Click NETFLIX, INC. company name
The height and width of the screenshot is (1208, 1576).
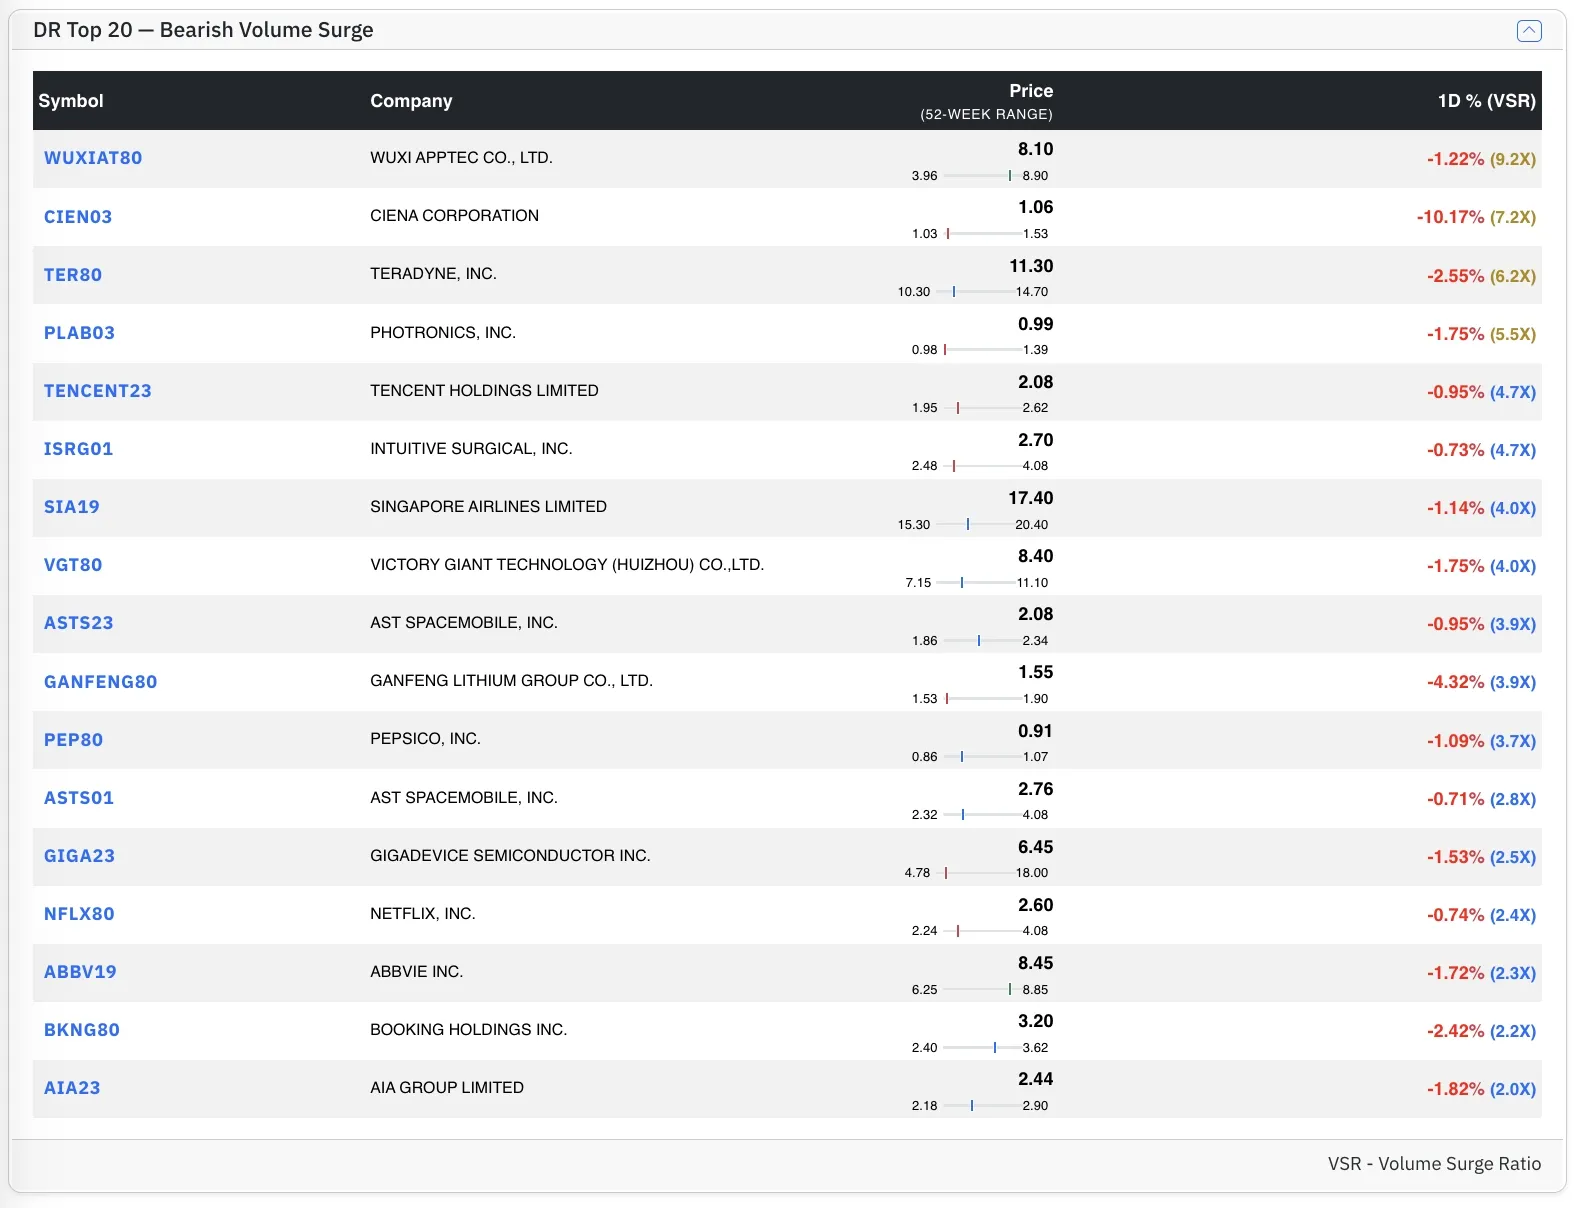pos(423,914)
